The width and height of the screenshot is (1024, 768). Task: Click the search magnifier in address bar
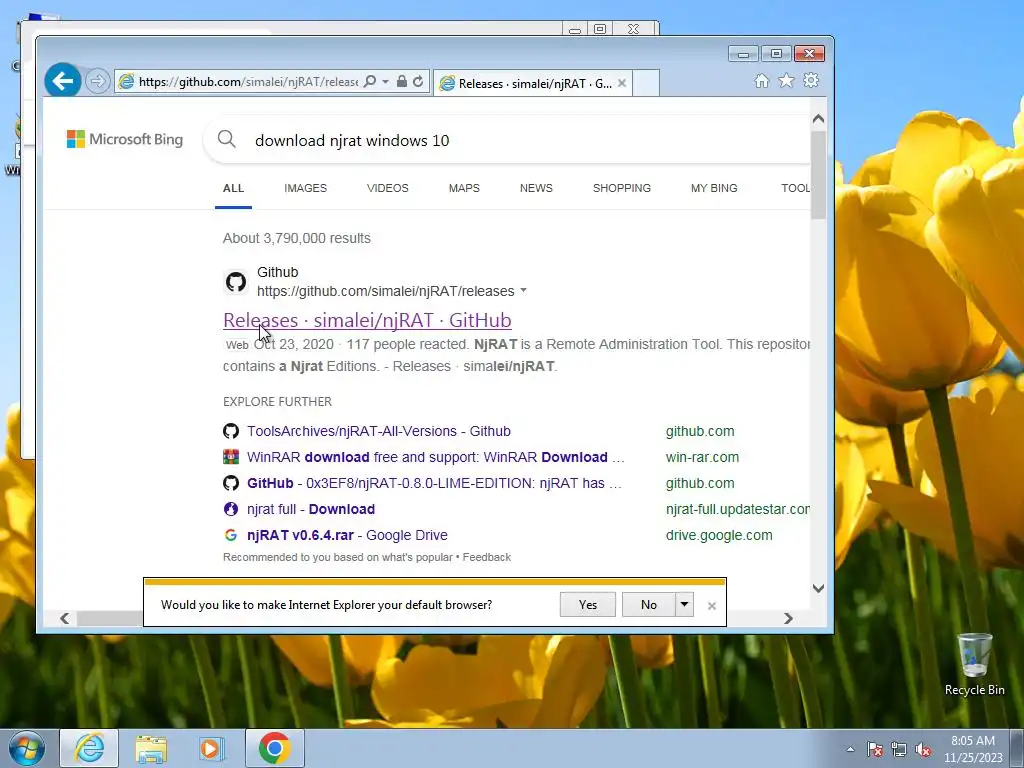(x=370, y=82)
